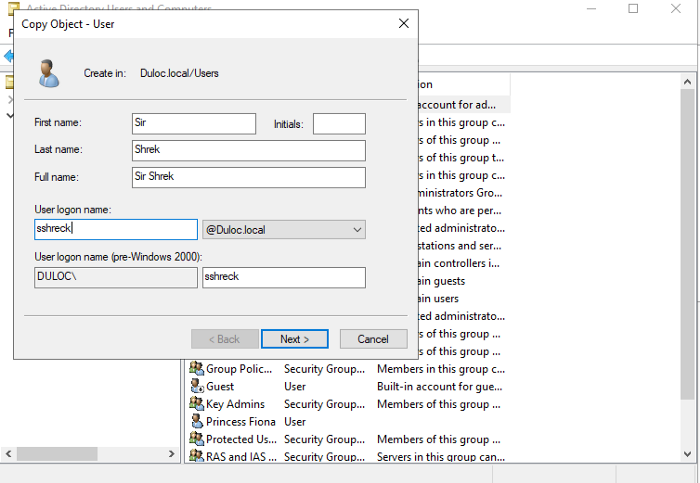The width and height of the screenshot is (700, 483).
Task: Click the user avatar icon in the dialog
Action: (x=49, y=74)
